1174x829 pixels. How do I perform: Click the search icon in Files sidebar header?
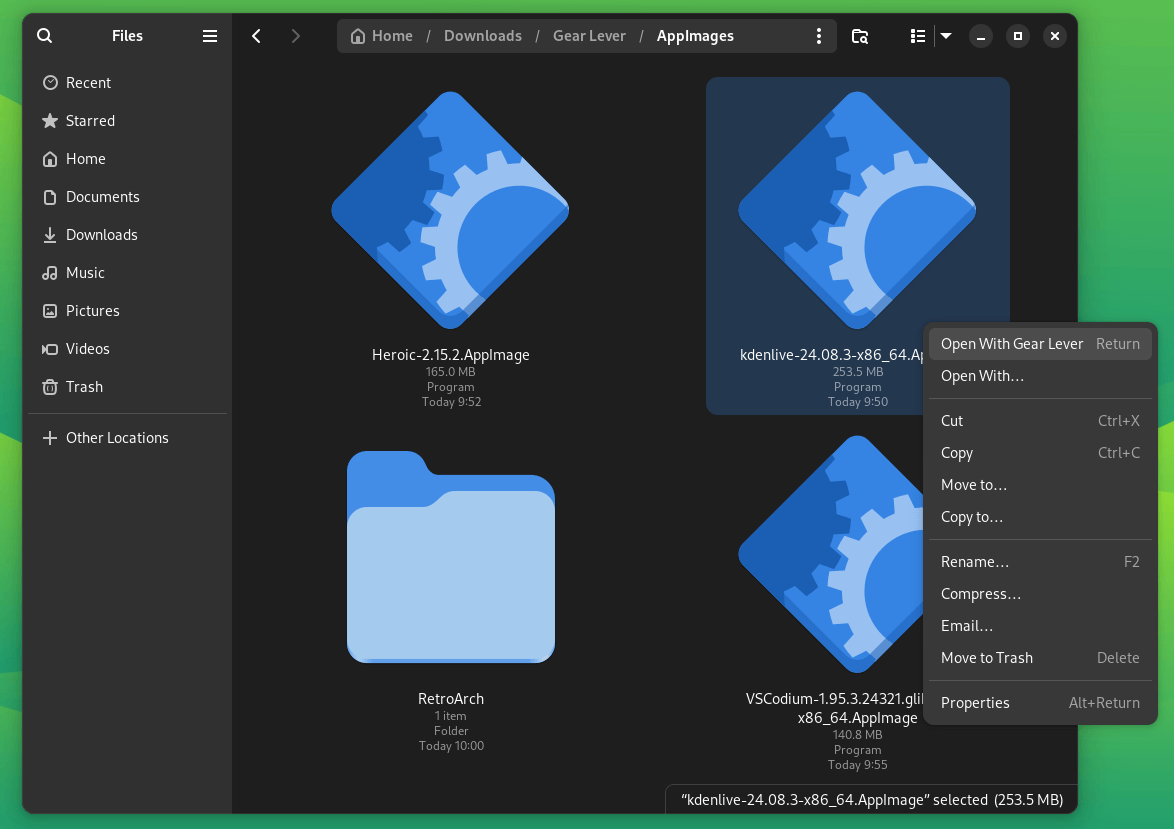tap(44, 35)
